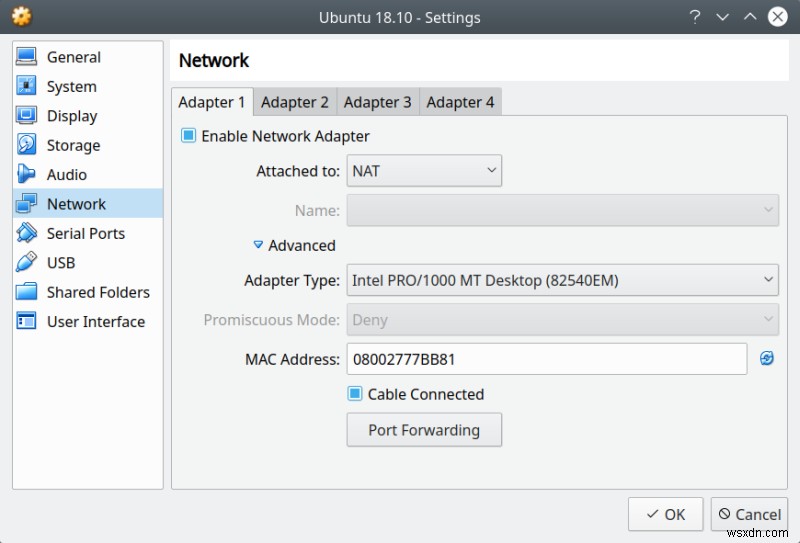This screenshot has width=800, height=543.
Task: Collapse the Advanced section triangle
Action: pyautogui.click(x=258, y=245)
